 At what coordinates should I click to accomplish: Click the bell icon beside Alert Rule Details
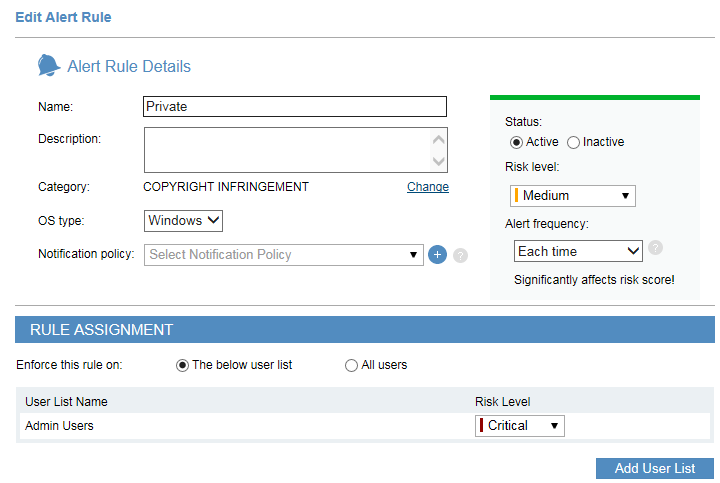coord(49,66)
